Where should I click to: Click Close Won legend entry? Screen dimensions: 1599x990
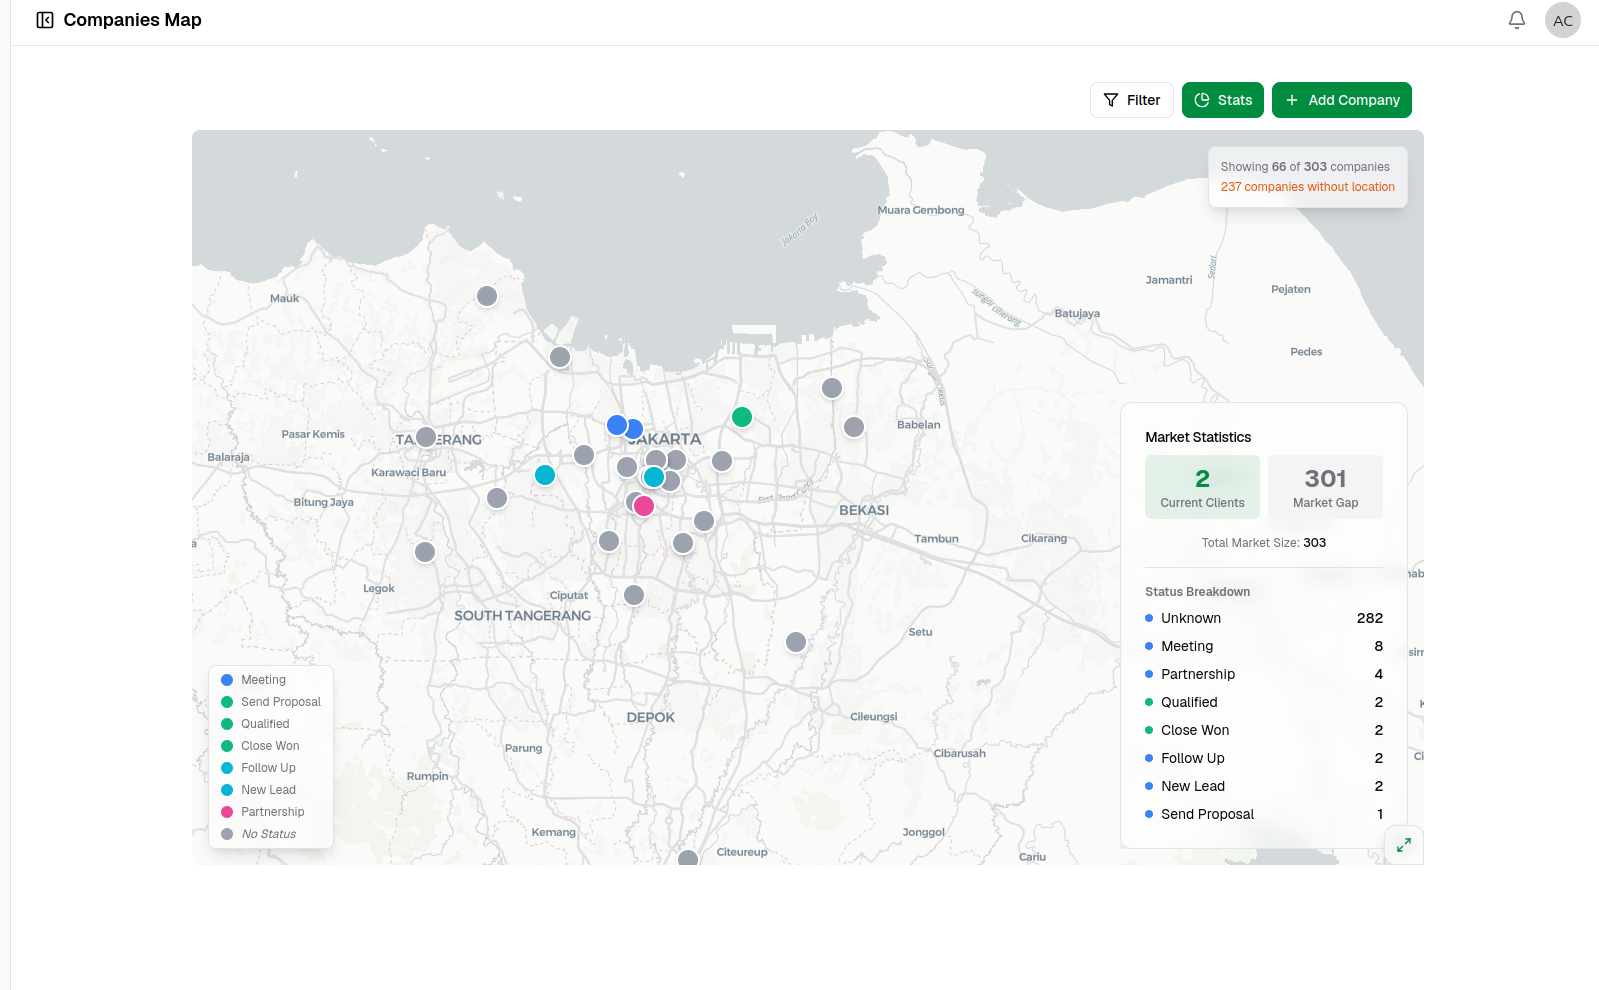pos(260,746)
